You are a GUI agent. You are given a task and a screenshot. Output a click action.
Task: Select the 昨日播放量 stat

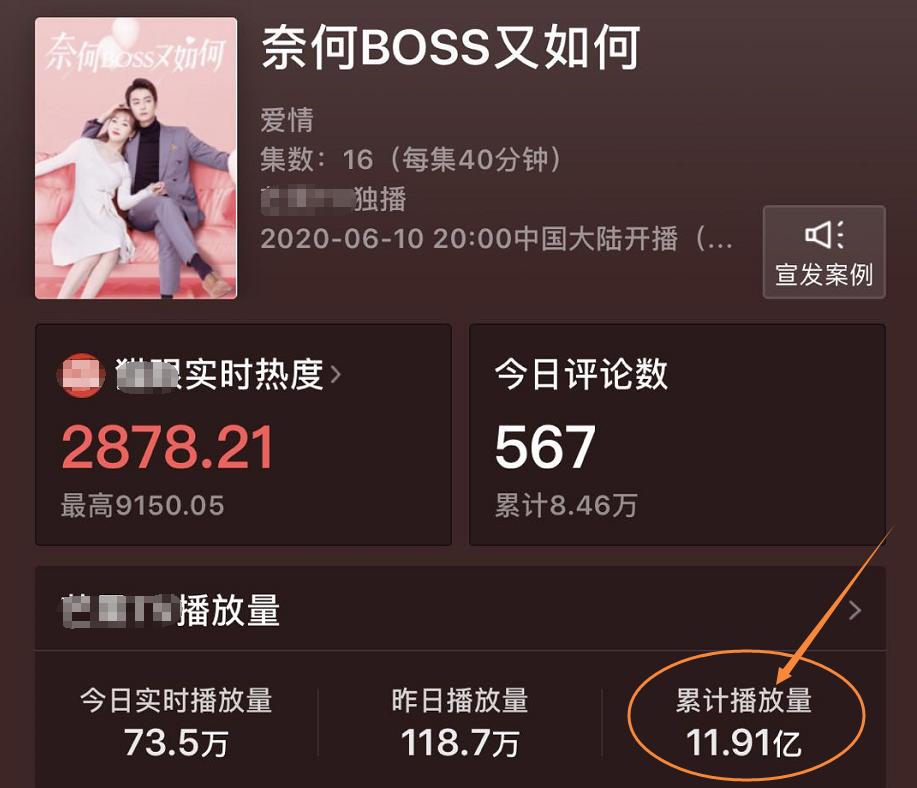(460, 721)
